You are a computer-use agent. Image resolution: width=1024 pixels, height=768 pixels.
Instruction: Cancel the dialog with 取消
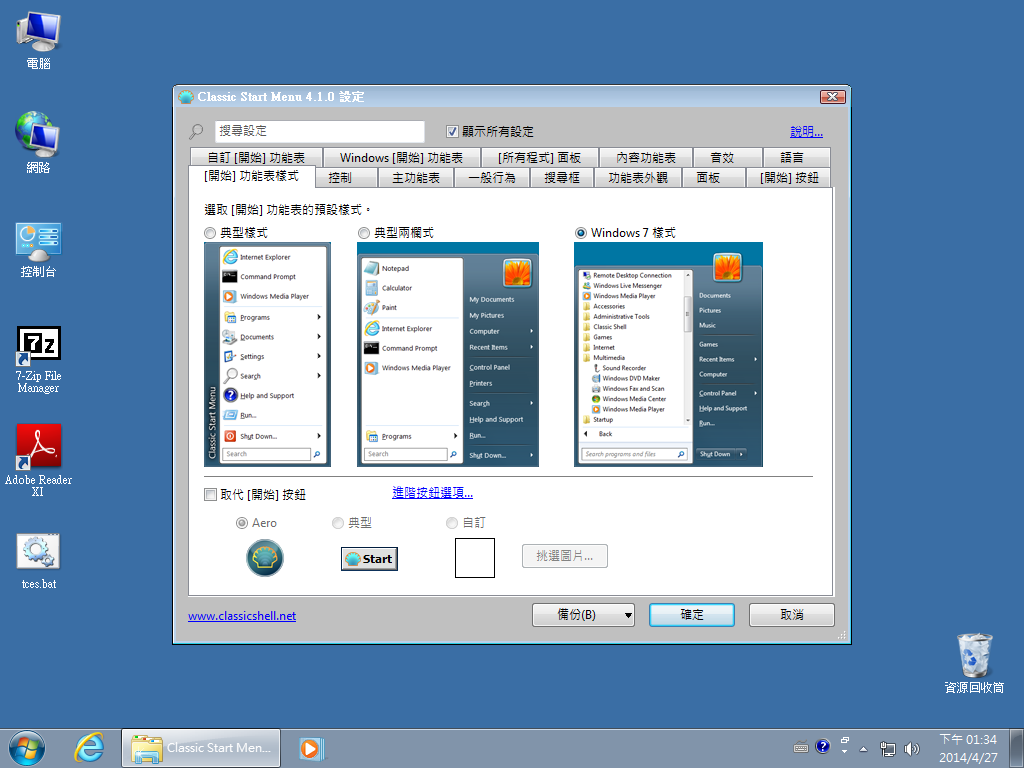pos(792,615)
